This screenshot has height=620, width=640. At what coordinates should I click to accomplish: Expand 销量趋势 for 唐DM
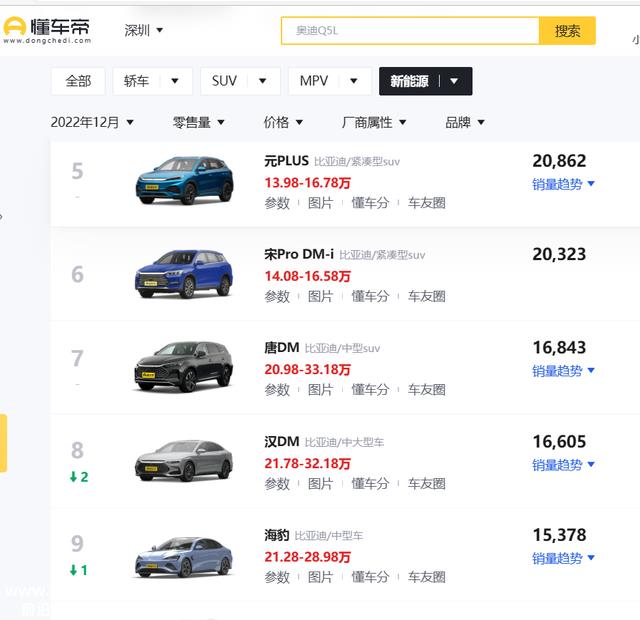coord(563,371)
